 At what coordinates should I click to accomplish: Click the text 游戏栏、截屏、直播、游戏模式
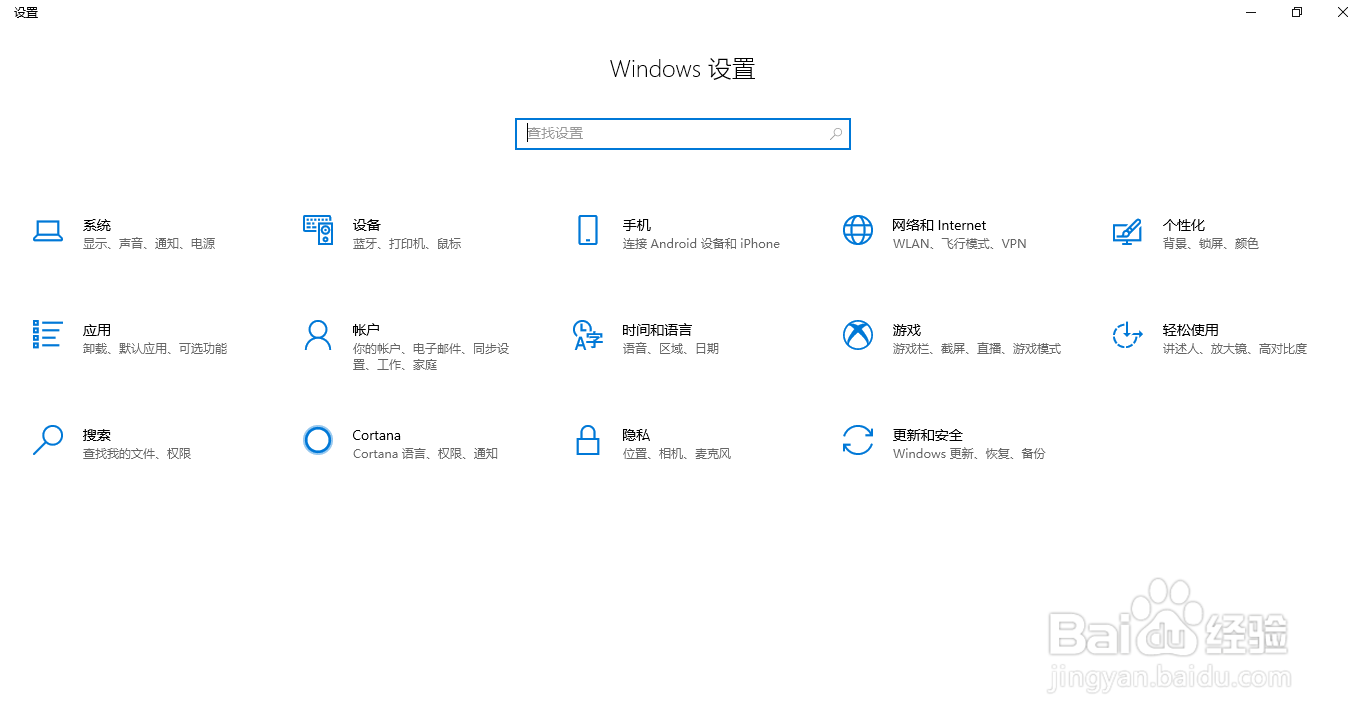977,349
